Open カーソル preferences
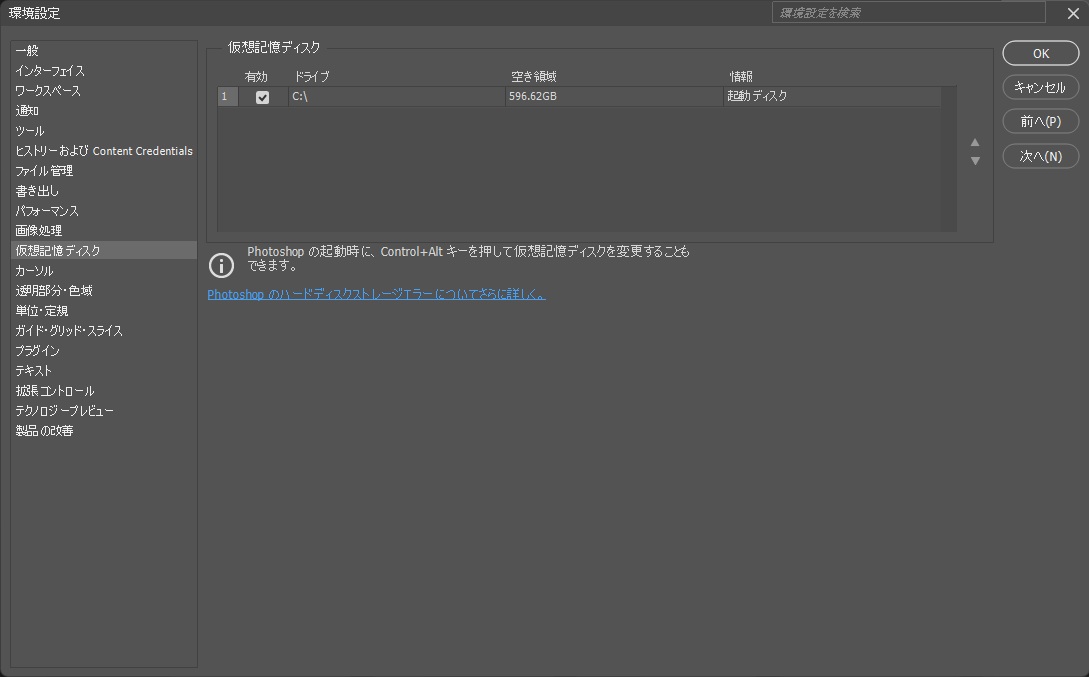 (104, 271)
